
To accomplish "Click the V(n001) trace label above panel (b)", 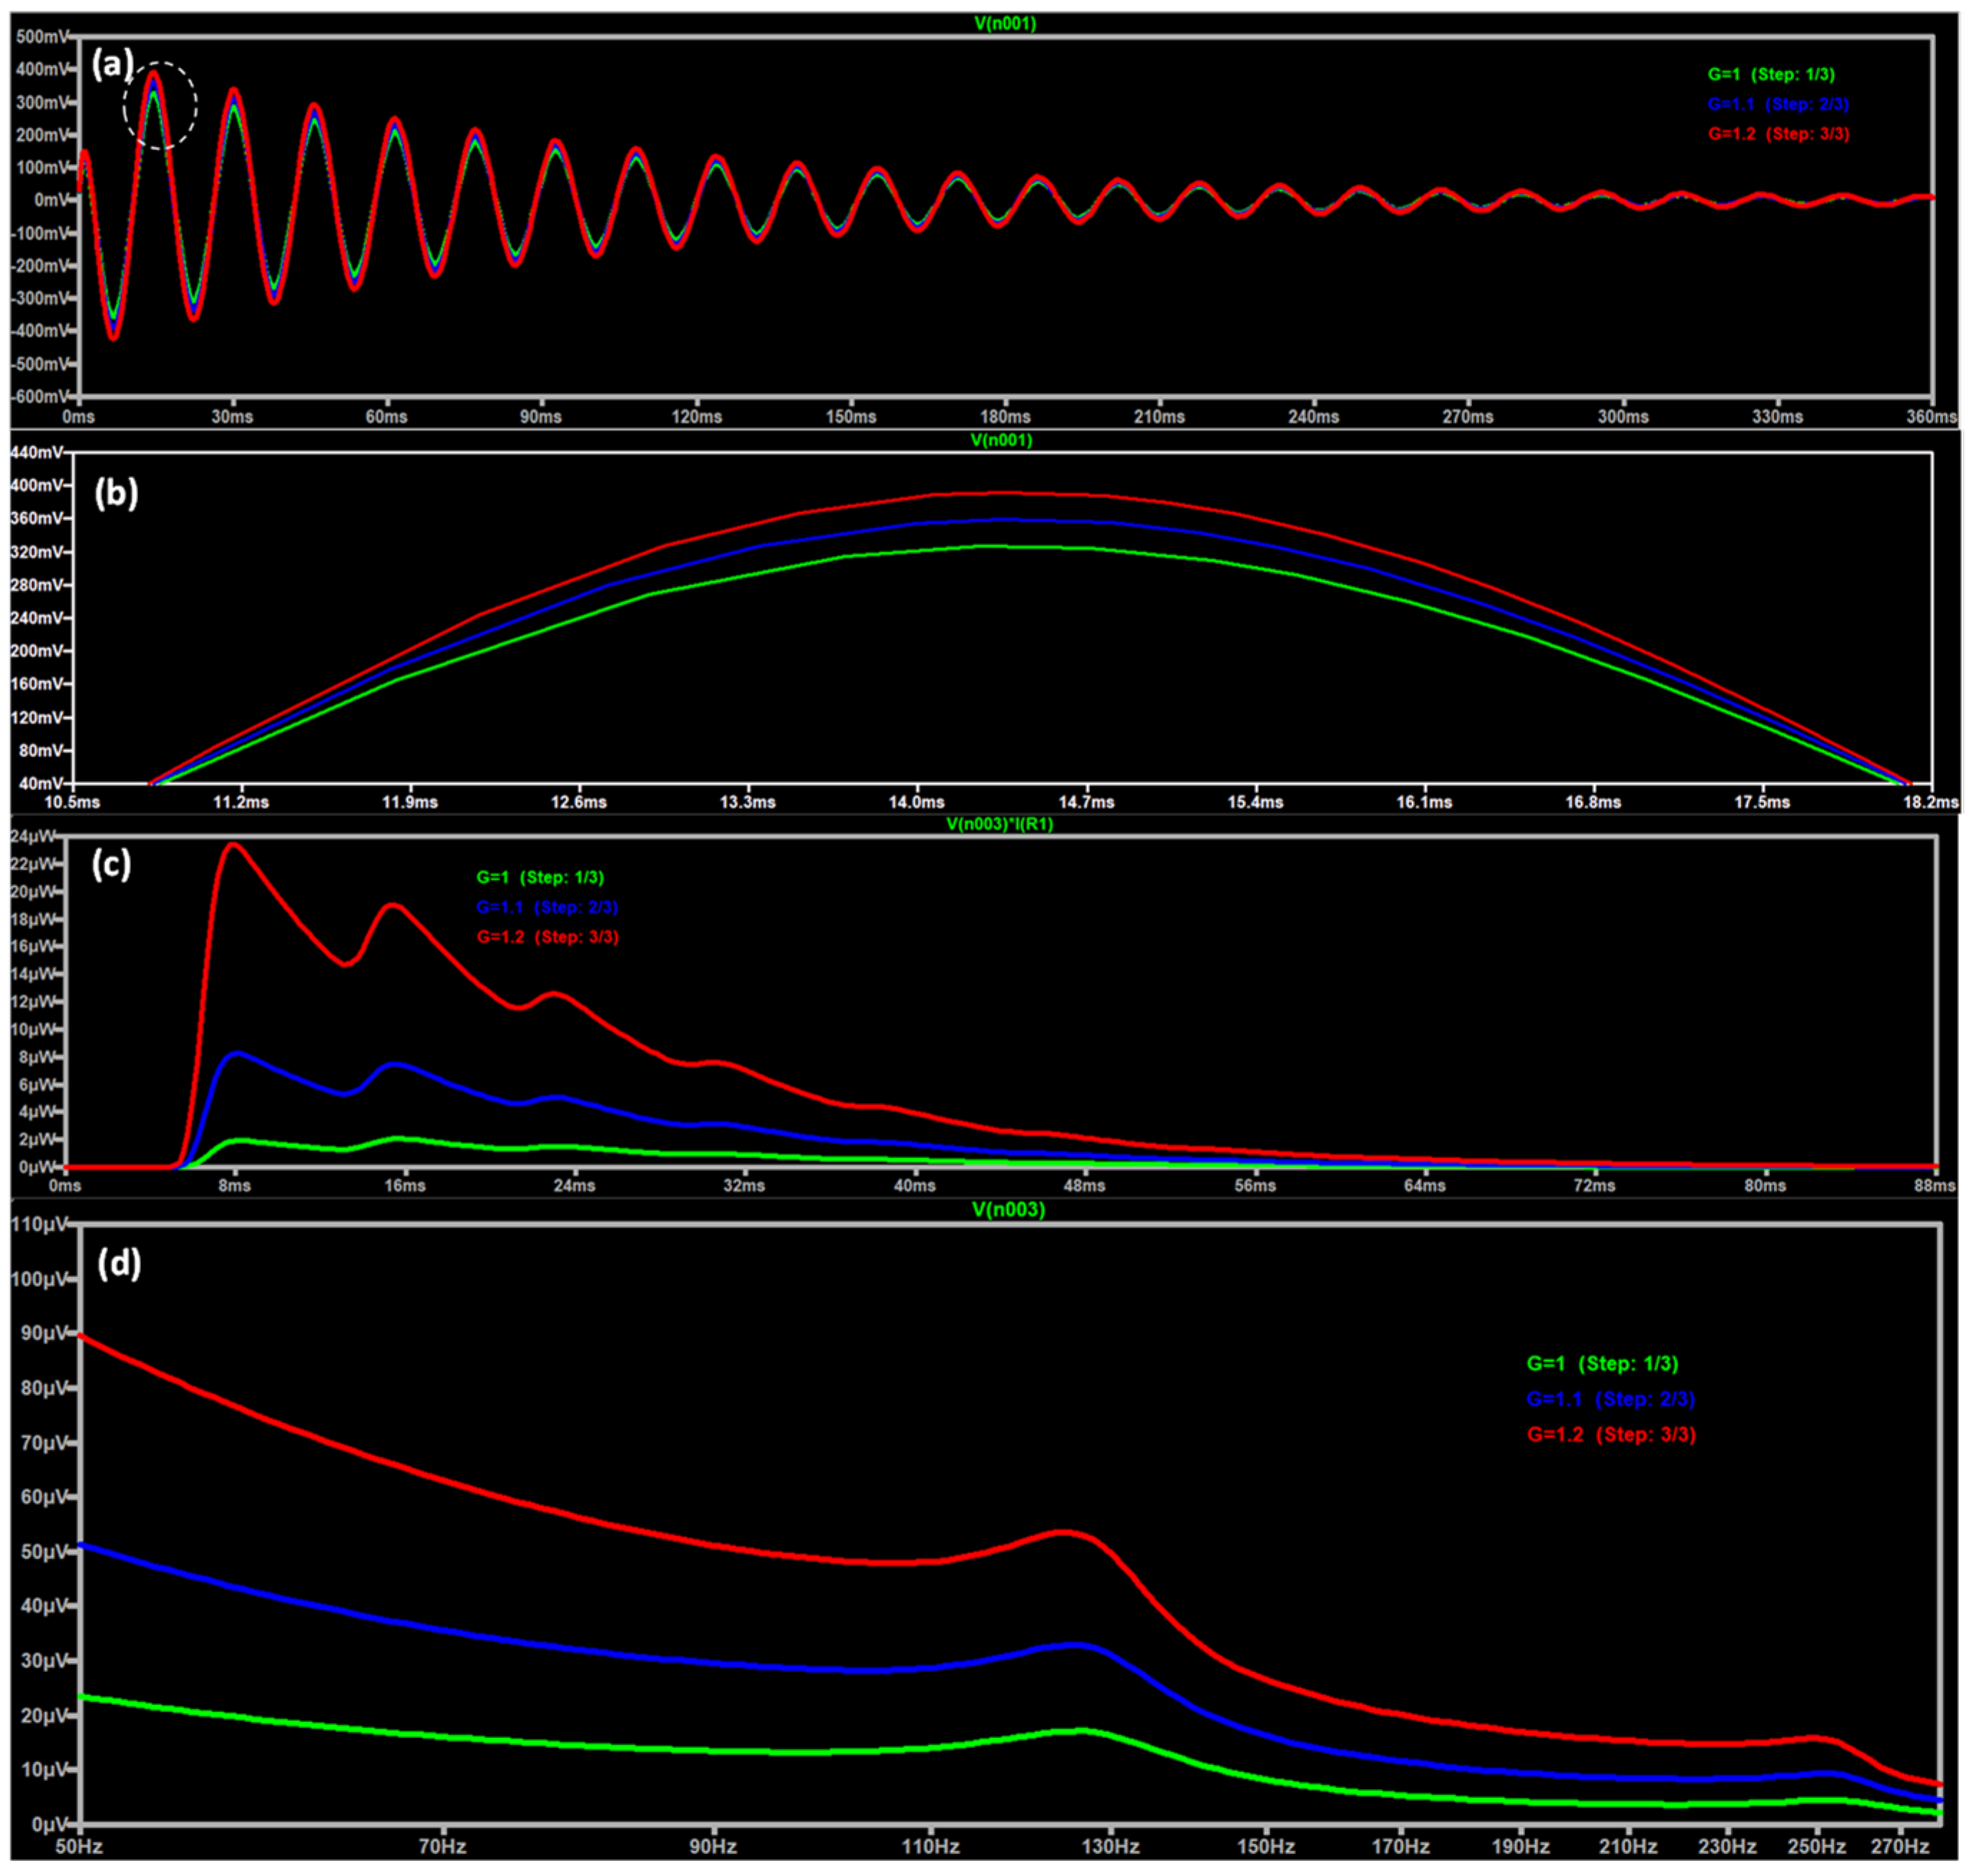I will pyautogui.click(x=1001, y=440).
